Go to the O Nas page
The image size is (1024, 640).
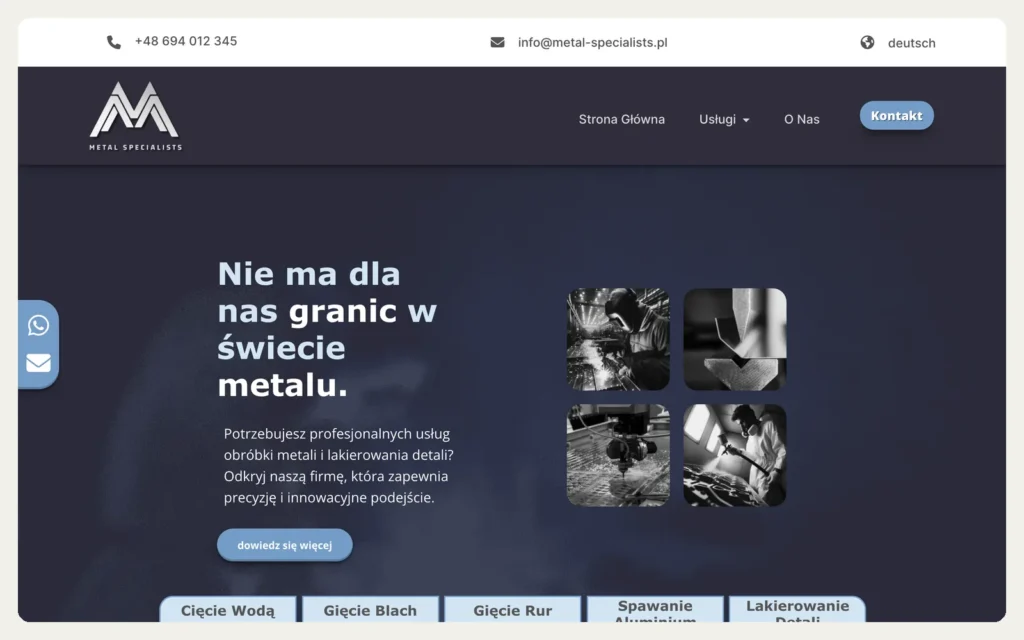(801, 120)
